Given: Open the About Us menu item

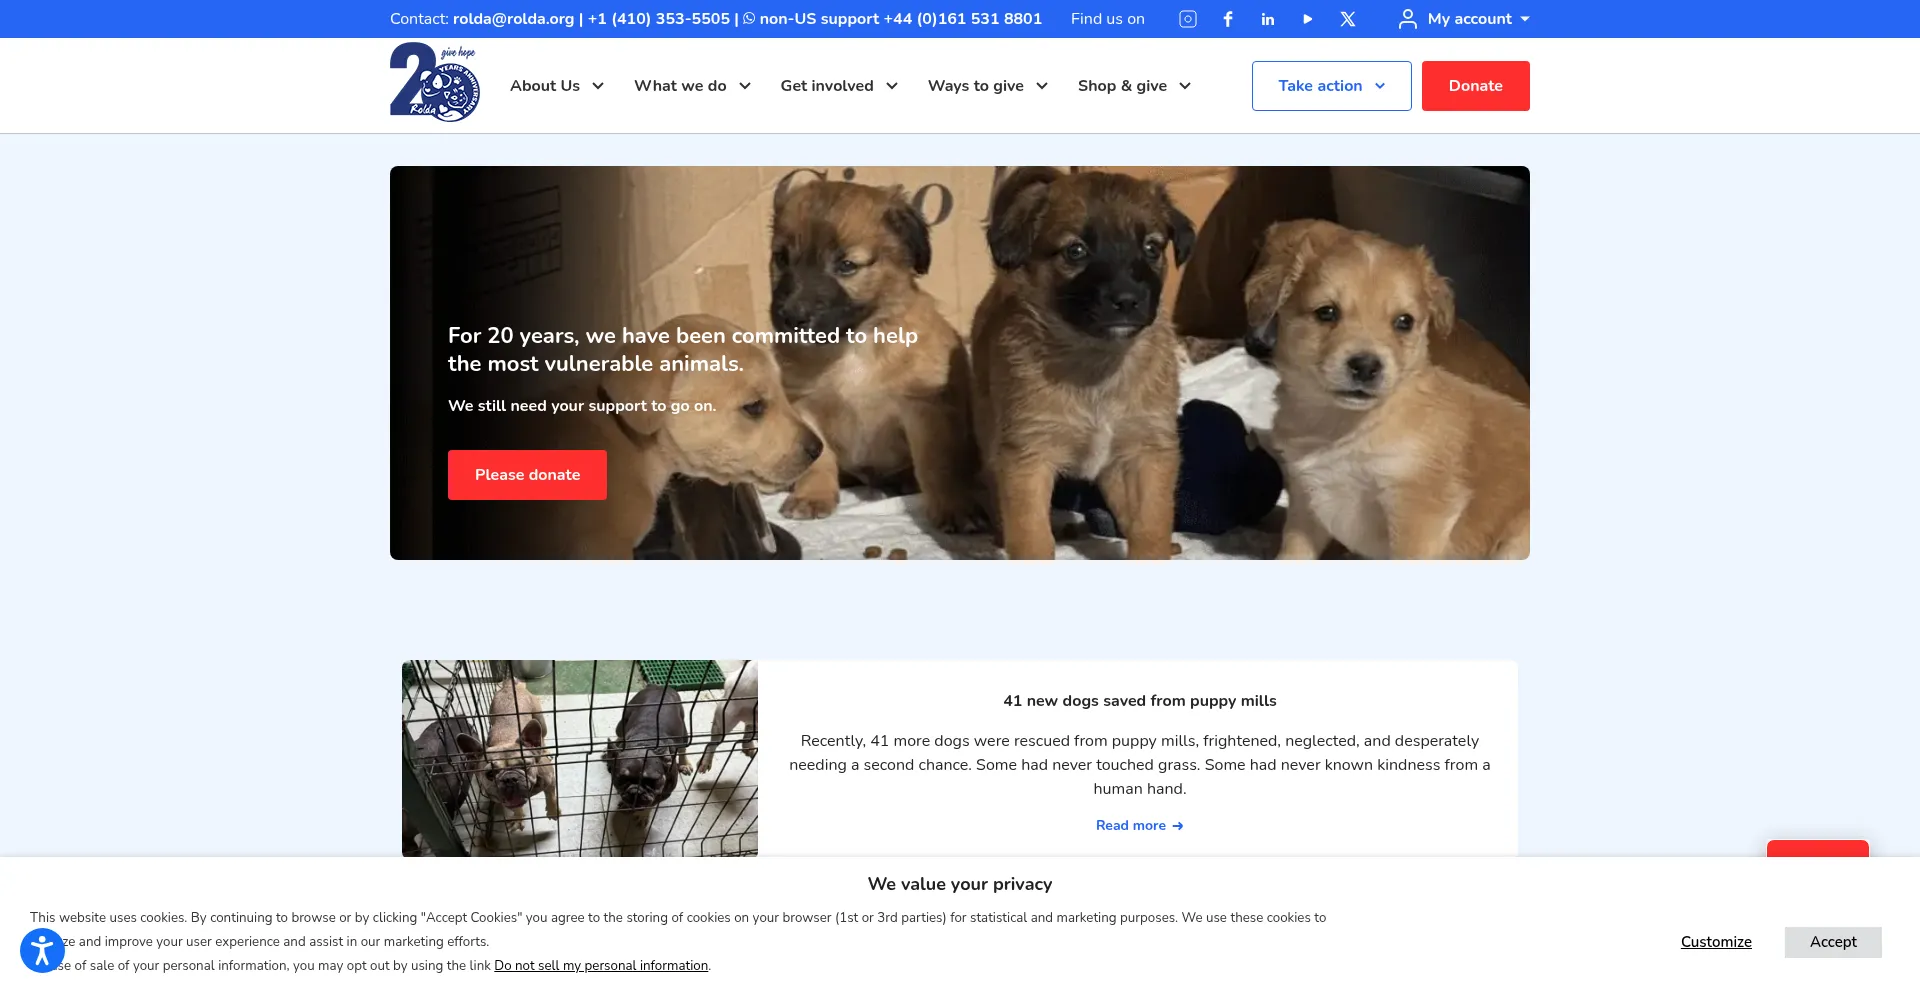Looking at the screenshot, I should pyautogui.click(x=545, y=86).
